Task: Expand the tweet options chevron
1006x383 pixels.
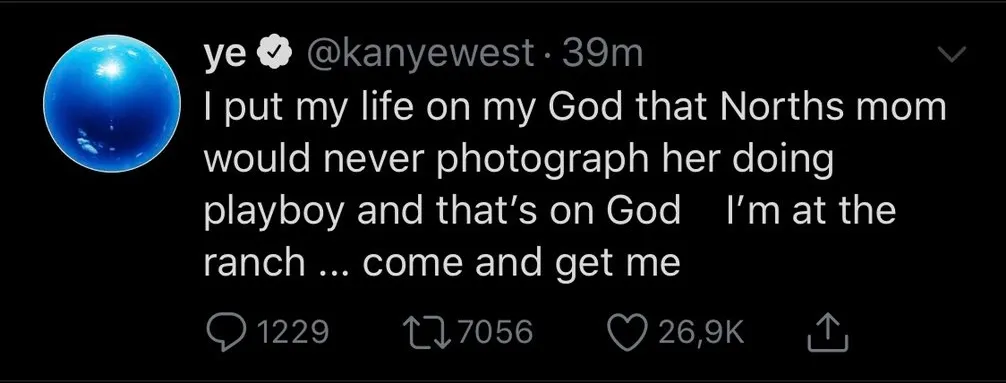Action: coord(951,56)
